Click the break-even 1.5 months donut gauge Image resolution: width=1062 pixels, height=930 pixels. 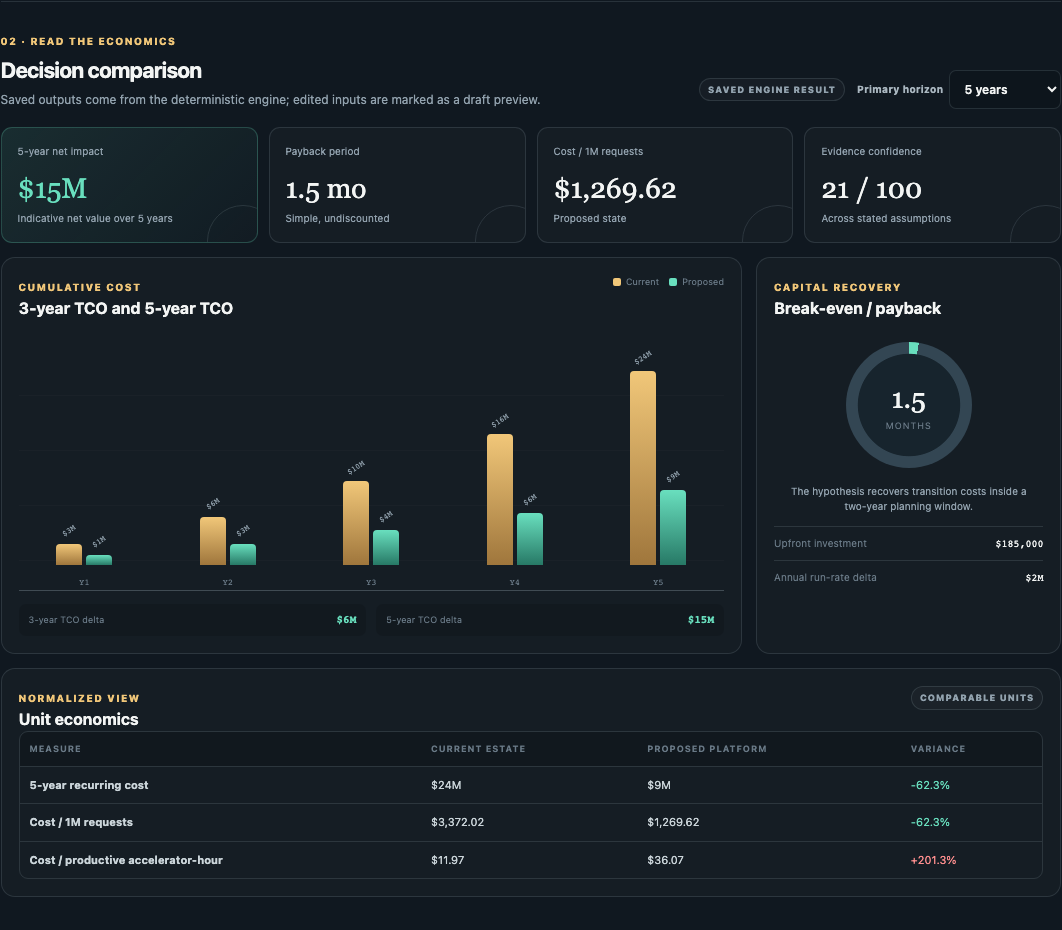pos(908,405)
